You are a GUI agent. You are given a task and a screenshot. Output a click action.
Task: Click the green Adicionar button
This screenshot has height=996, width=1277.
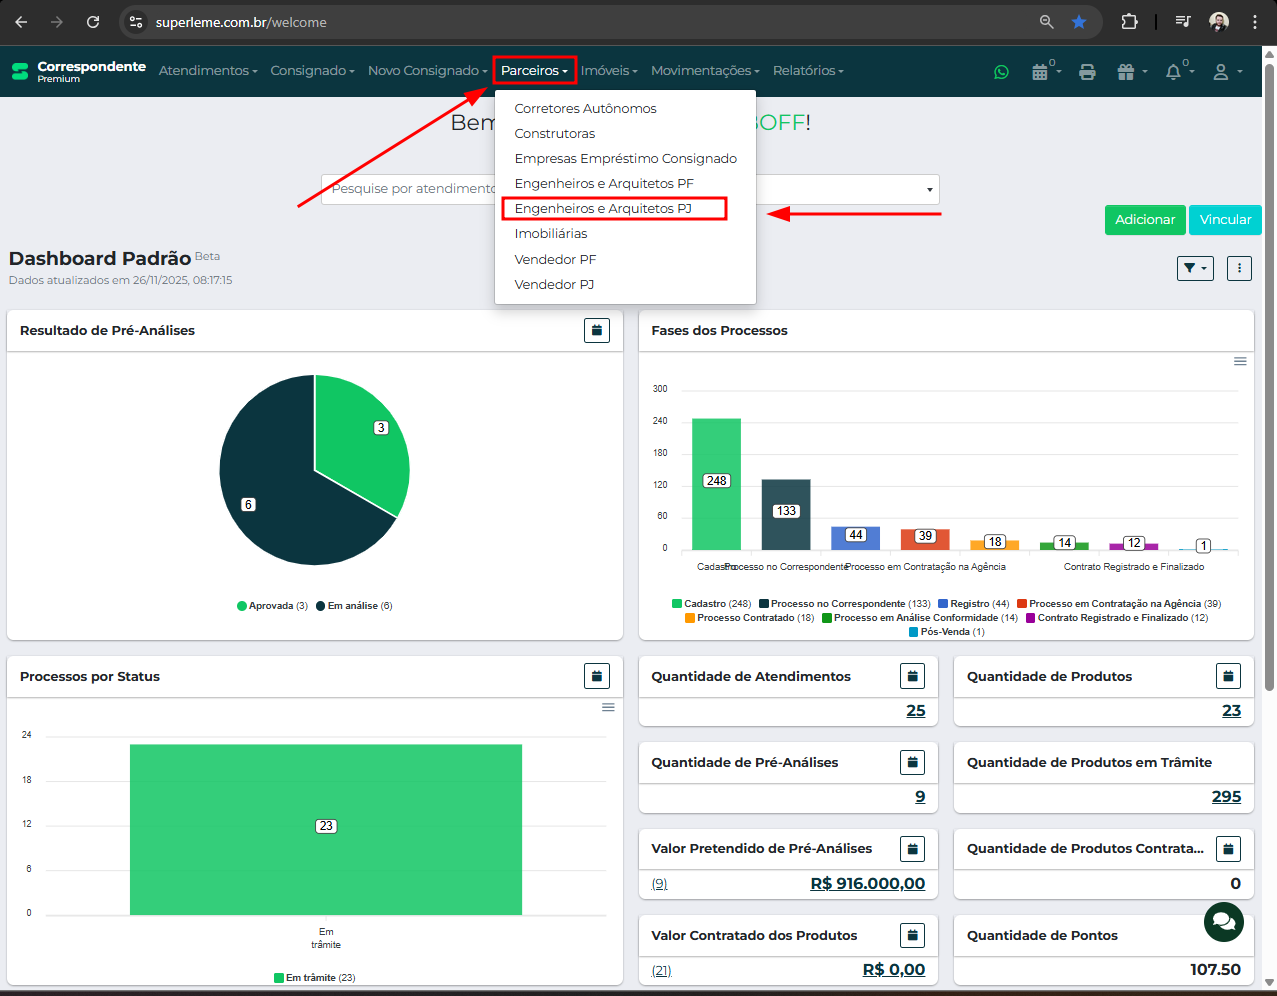coord(1145,220)
